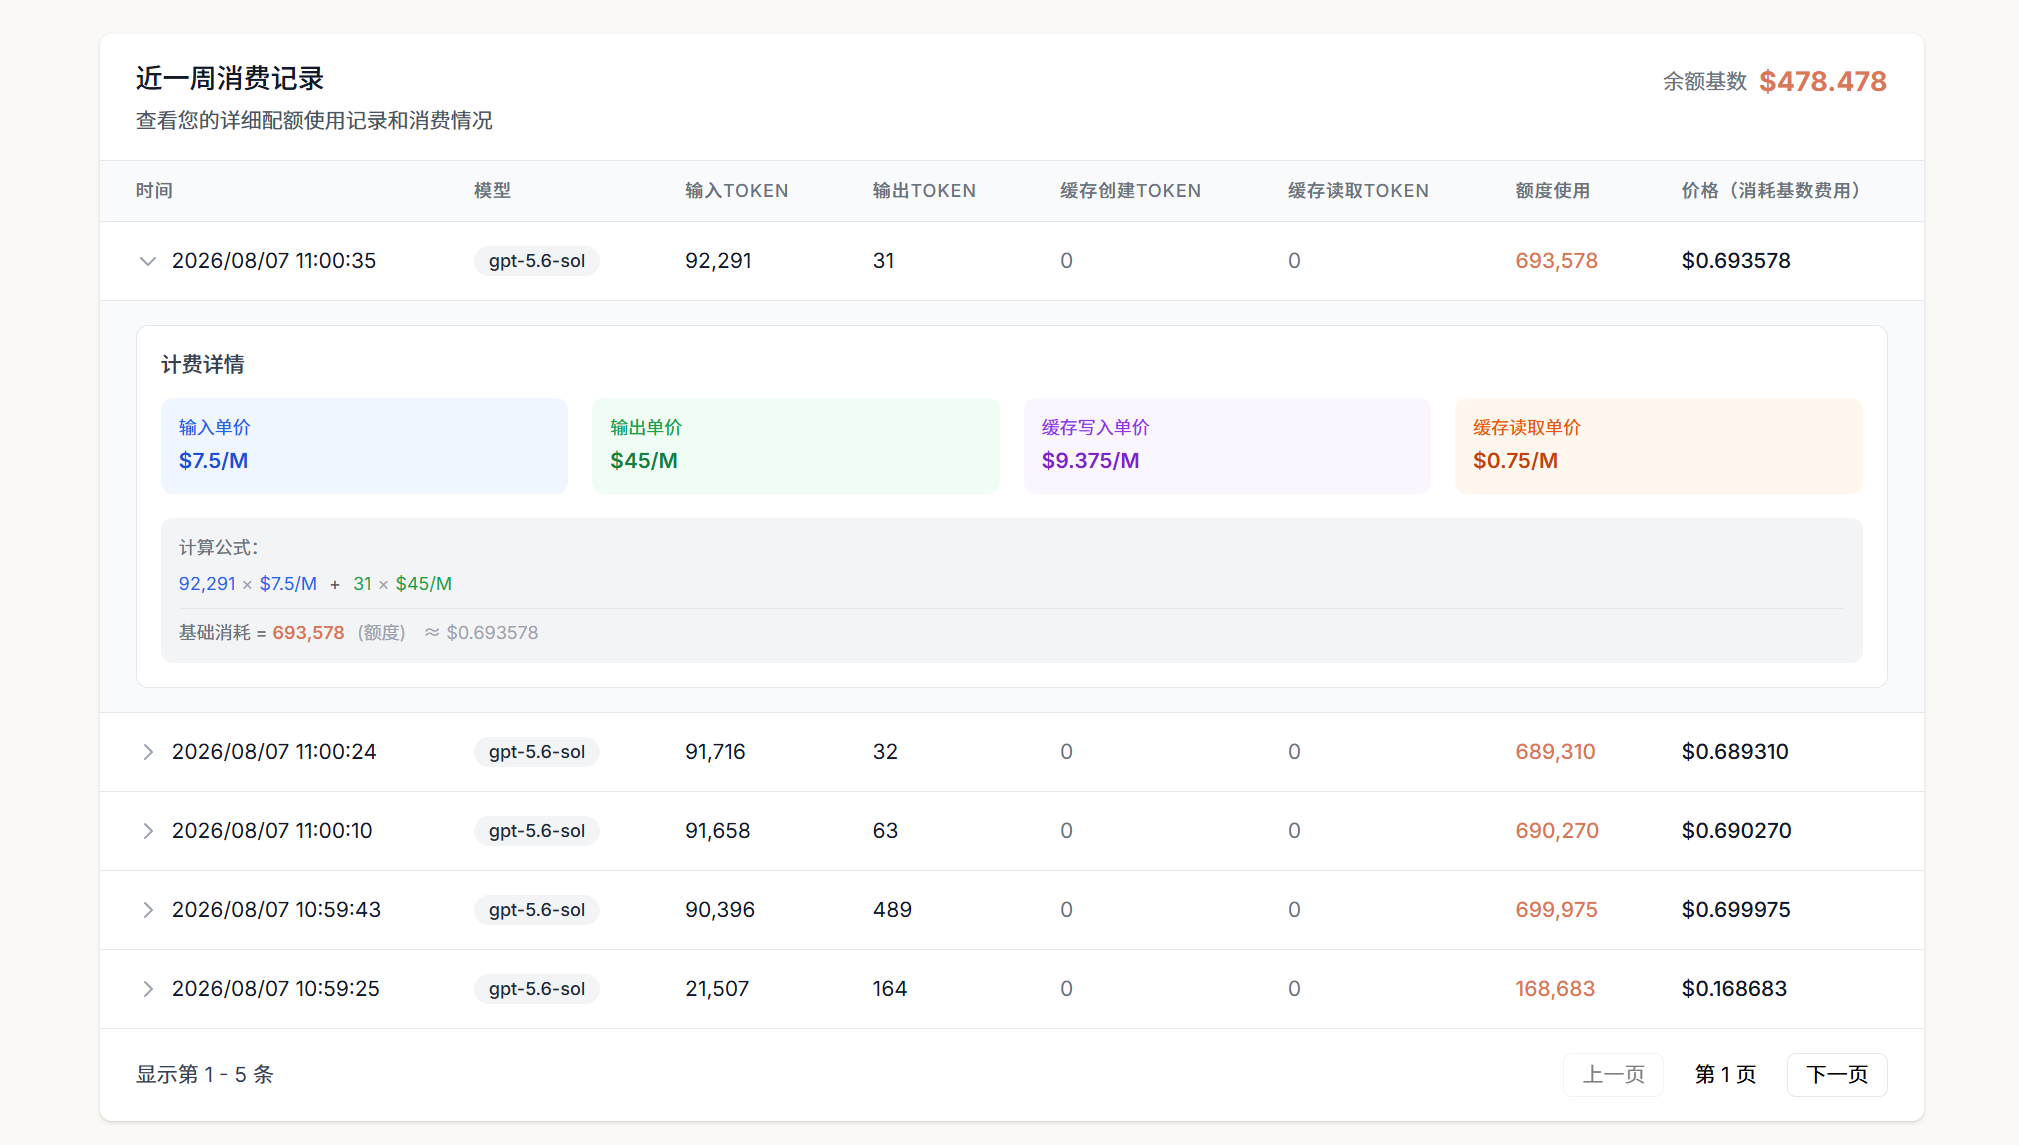The image size is (2019, 1145).
Task: Expand the 10:59:43 record row
Action: pos(148,910)
